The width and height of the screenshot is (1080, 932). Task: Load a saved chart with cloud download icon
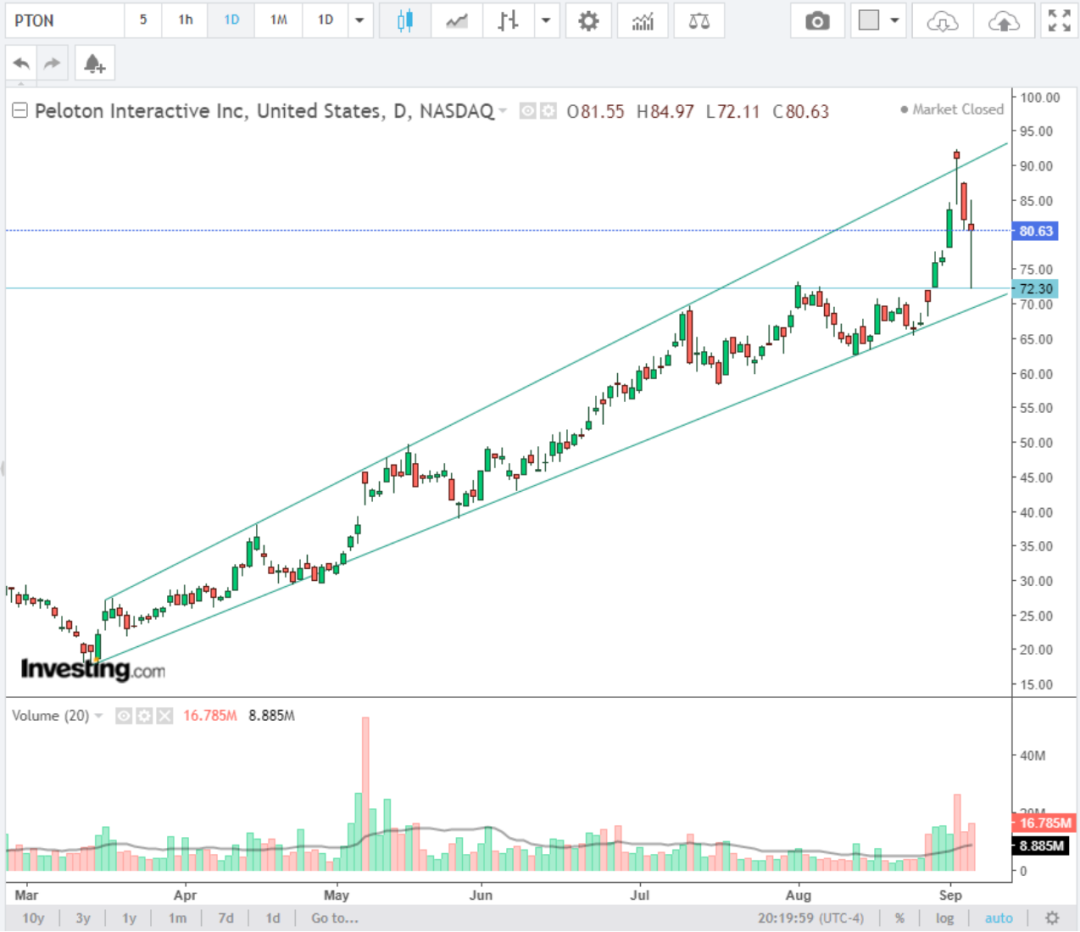tap(942, 21)
